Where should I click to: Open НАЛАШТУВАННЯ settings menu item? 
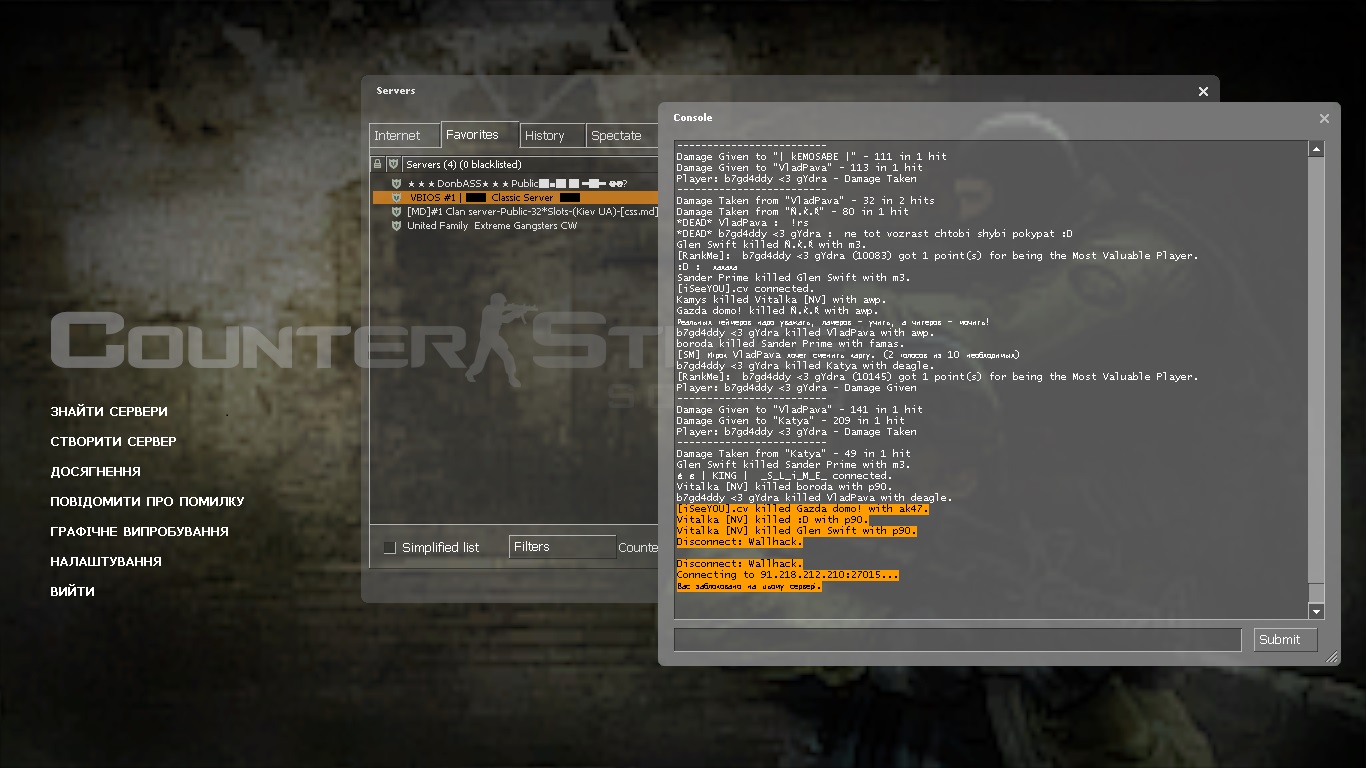coord(106,561)
